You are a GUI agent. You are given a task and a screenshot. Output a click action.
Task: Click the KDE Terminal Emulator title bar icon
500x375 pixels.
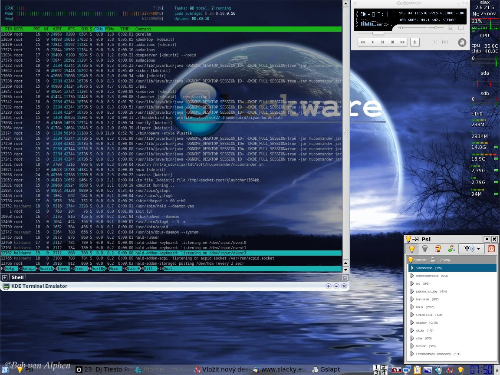(x=6, y=286)
